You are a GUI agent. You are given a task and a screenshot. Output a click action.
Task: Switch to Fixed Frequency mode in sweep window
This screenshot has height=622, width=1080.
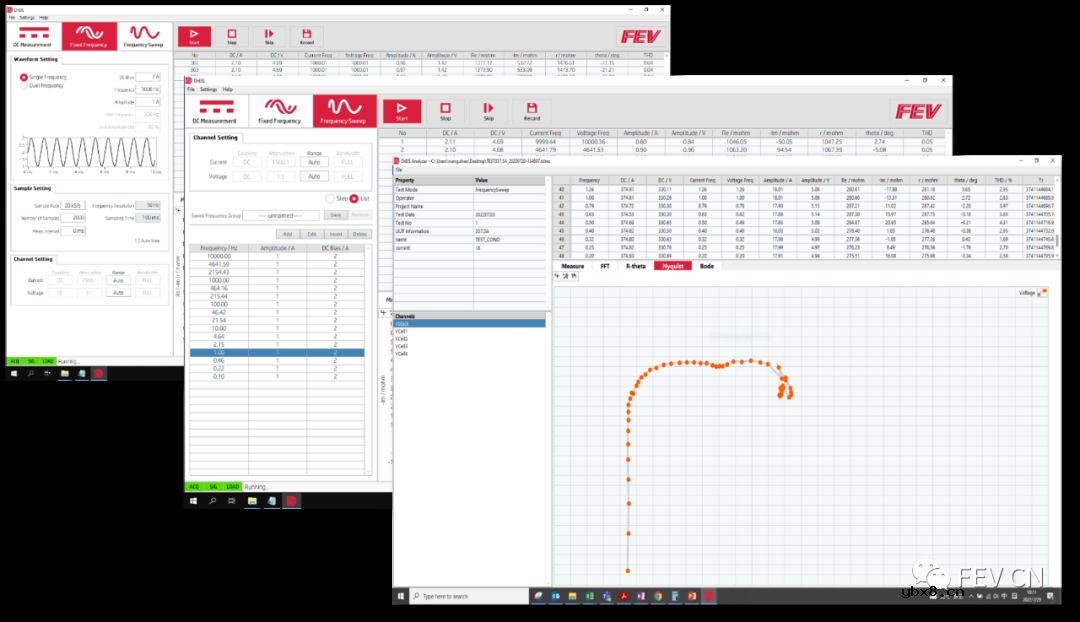[279, 112]
